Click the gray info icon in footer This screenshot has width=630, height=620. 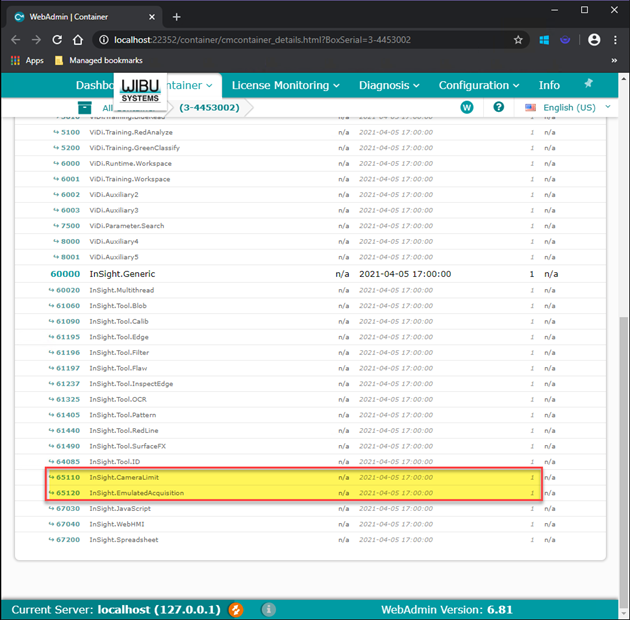269,609
